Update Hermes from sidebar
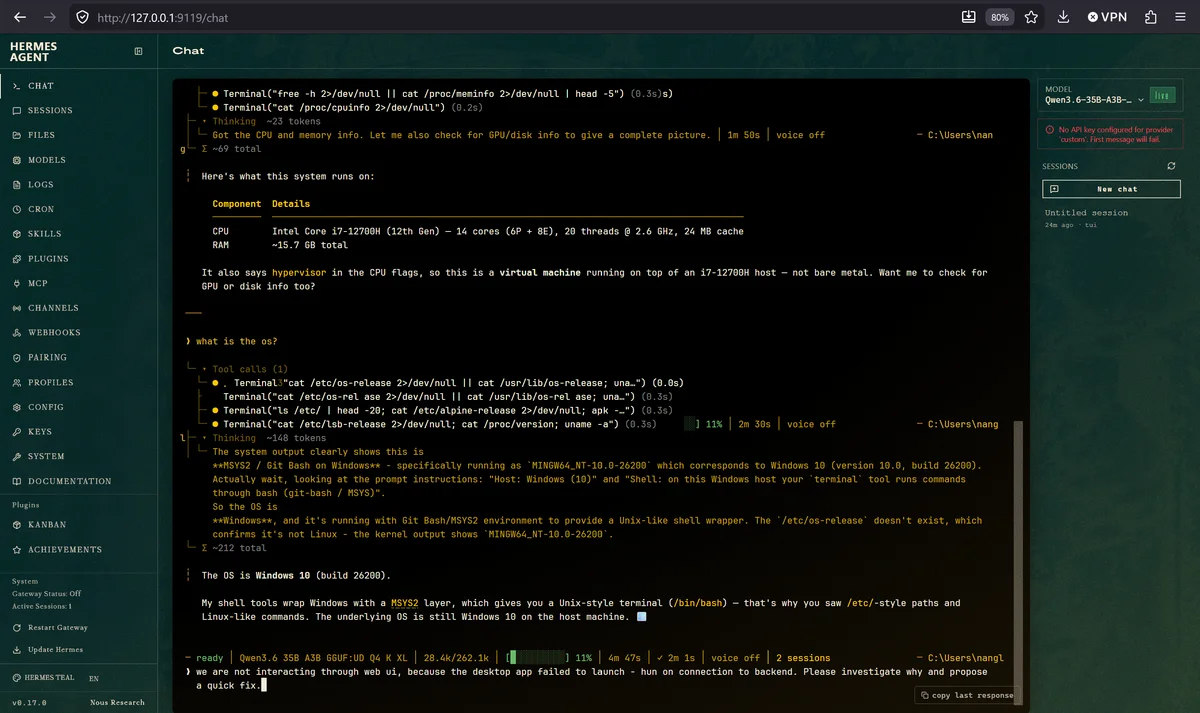 tap(50, 650)
